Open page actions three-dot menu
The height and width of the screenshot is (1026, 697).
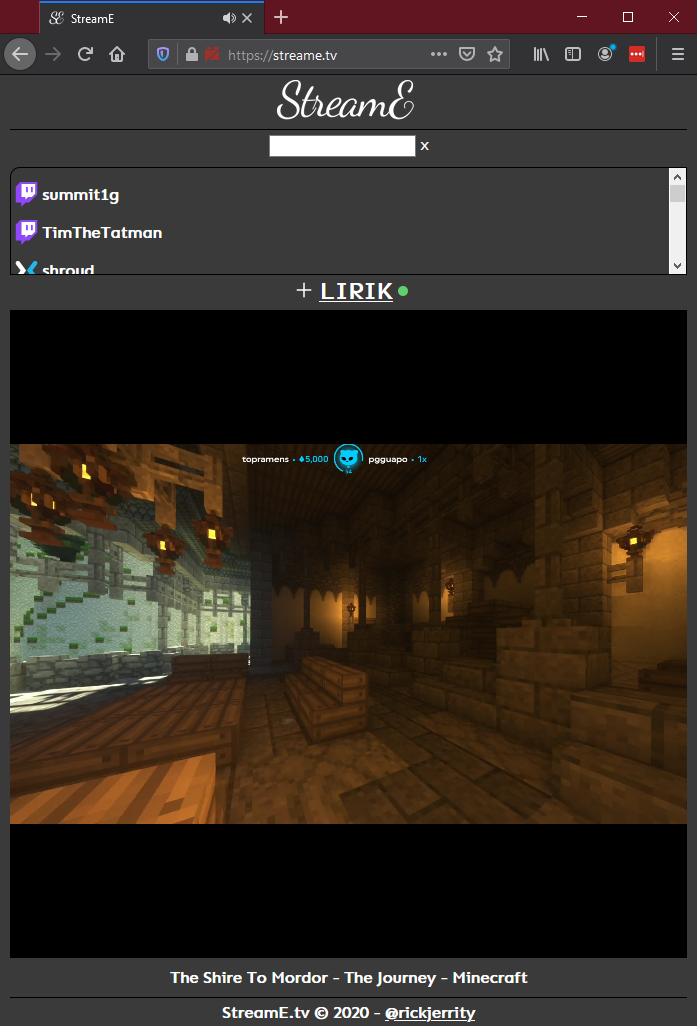[438, 54]
